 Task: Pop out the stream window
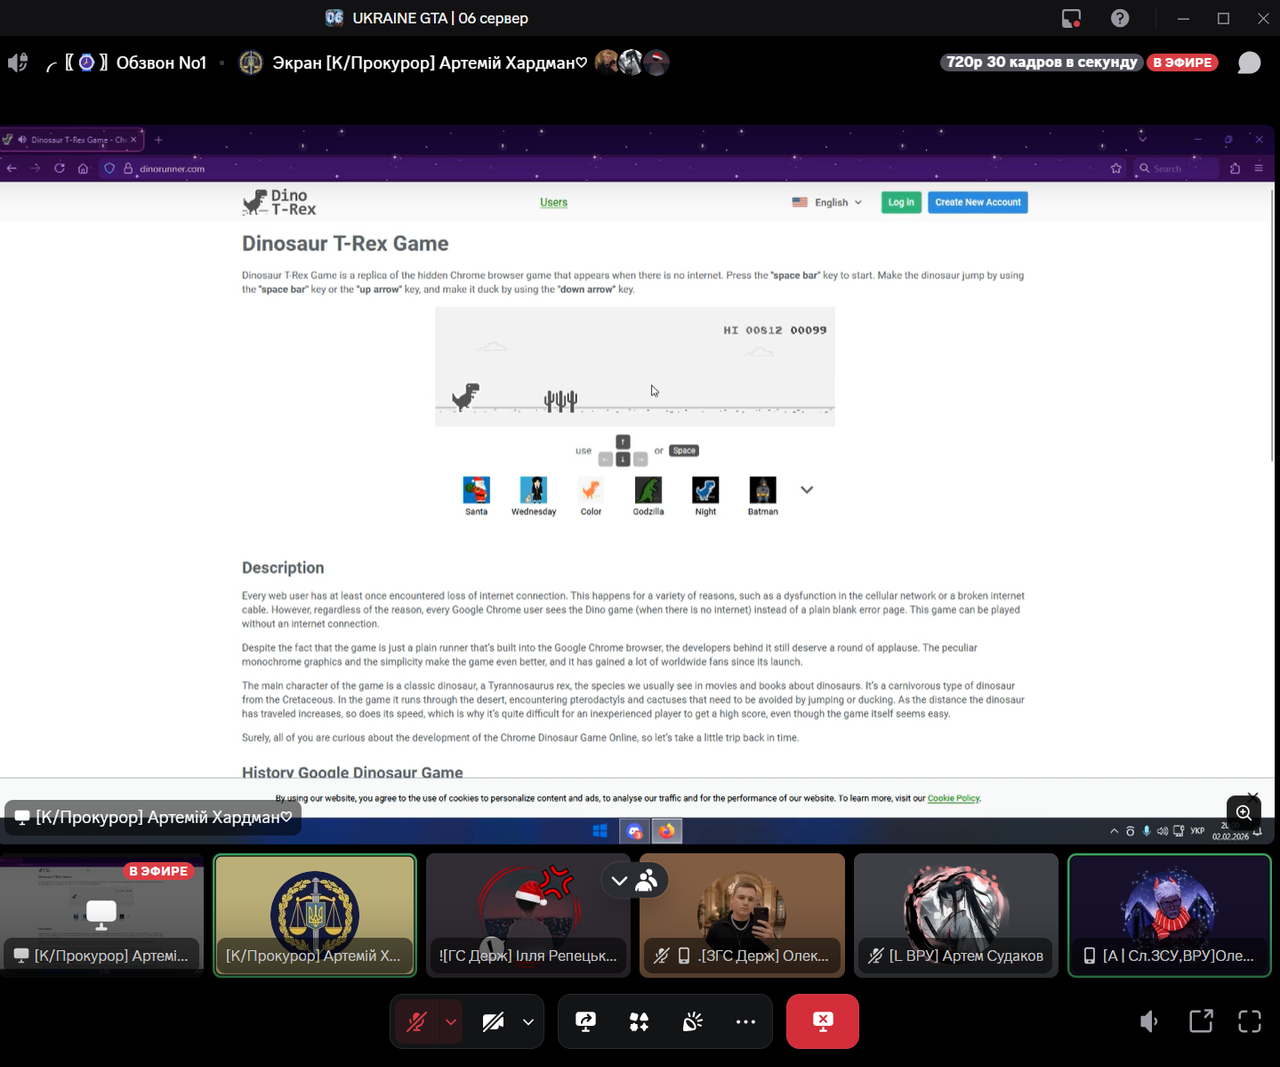point(1201,1021)
